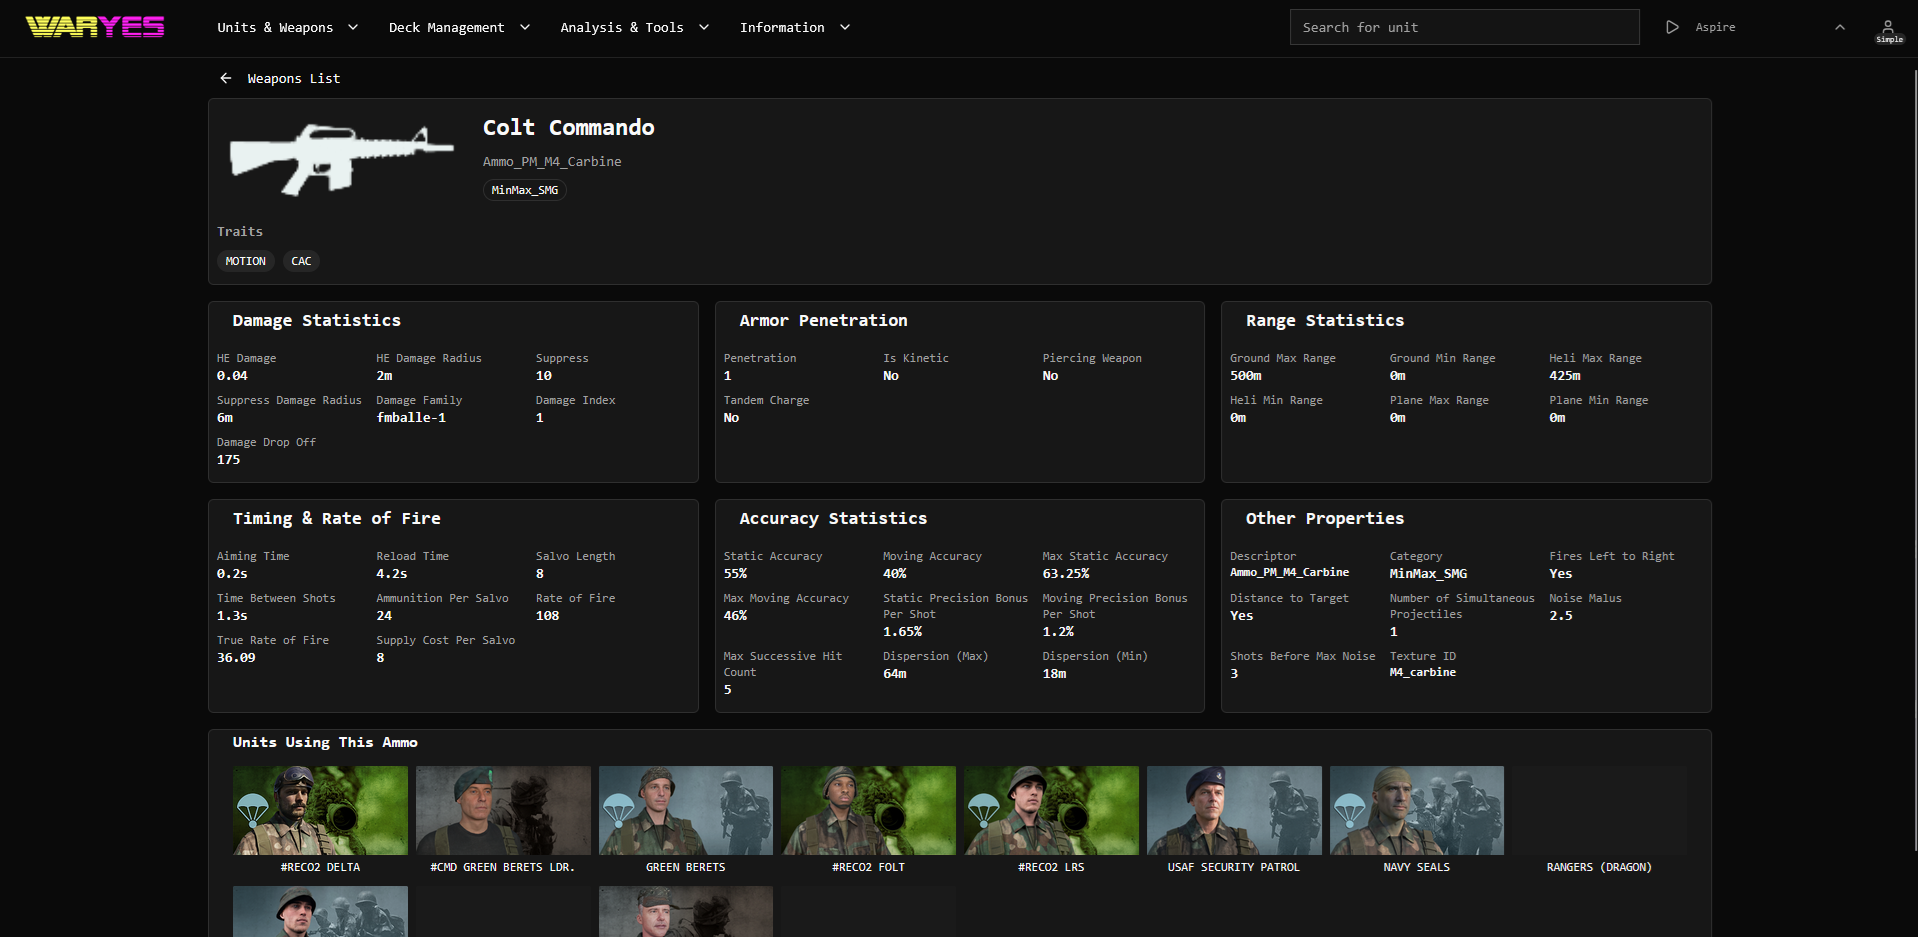Open the Simple user profile icon

pyautogui.click(x=1888, y=27)
